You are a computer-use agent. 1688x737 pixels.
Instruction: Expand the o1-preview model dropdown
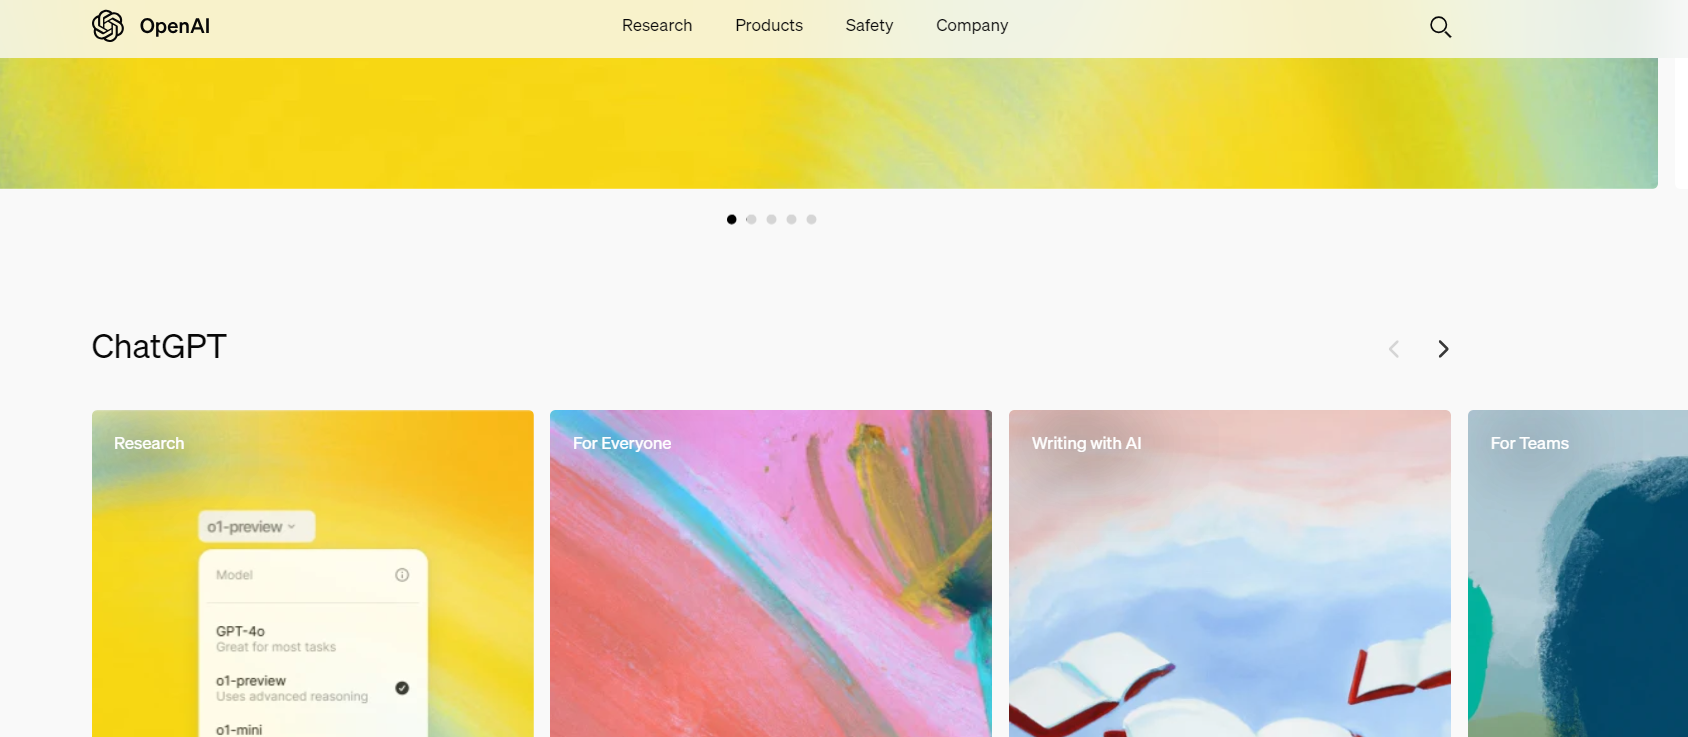[x=256, y=527]
